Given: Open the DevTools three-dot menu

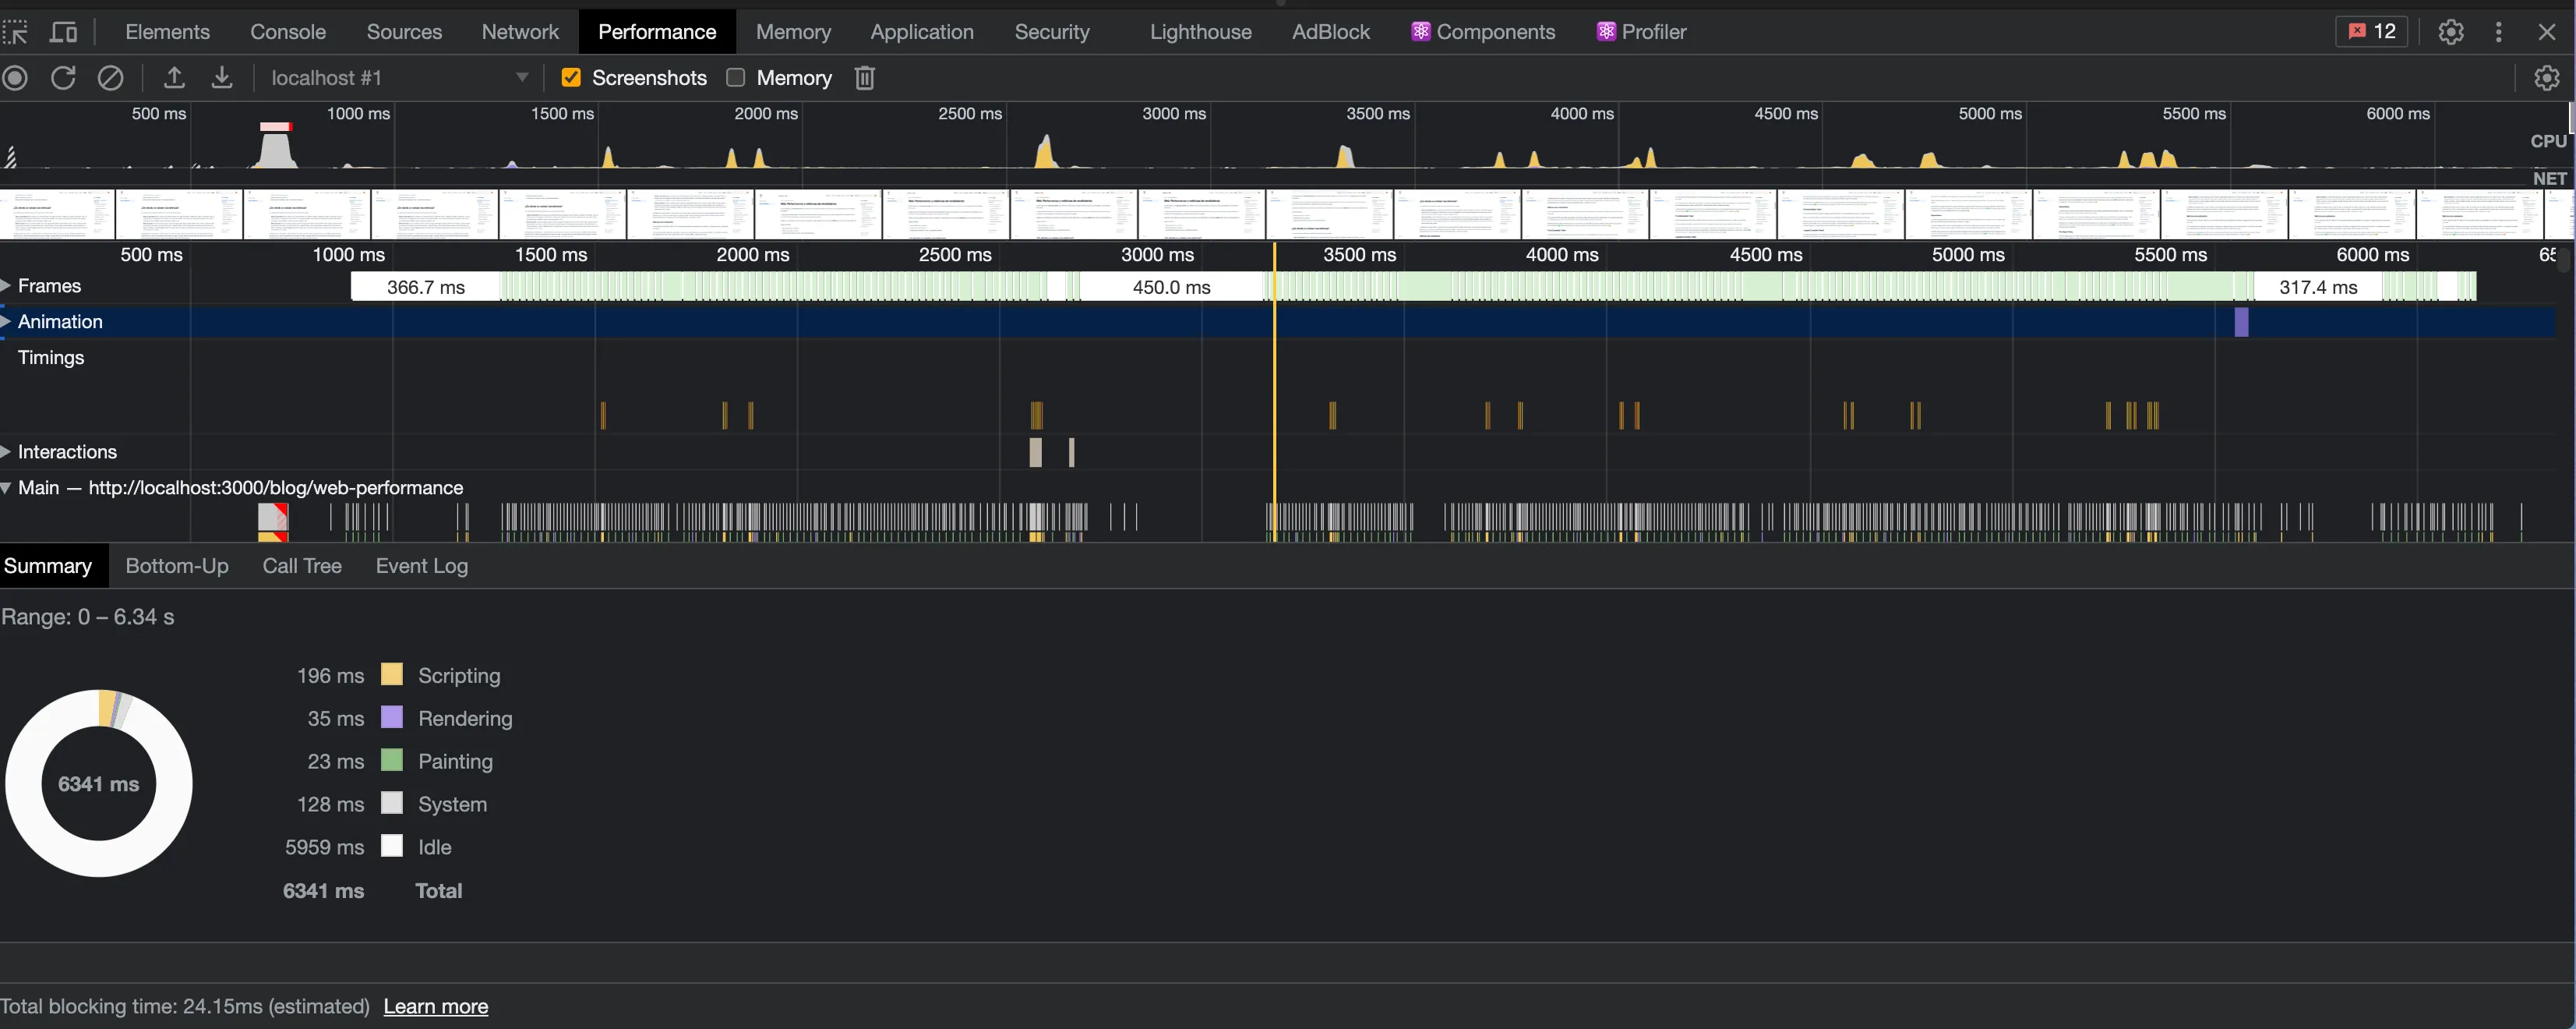Looking at the screenshot, I should coord(2499,32).
